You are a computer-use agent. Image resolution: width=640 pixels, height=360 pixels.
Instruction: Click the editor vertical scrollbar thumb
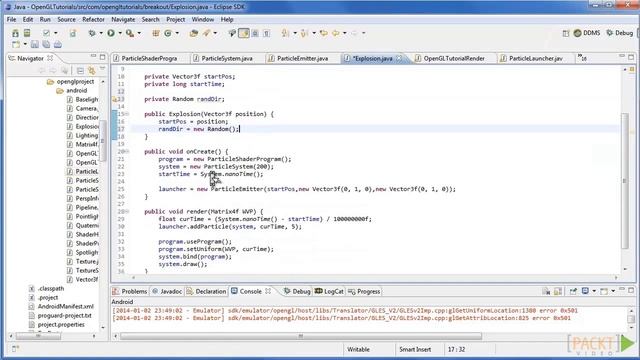(x=625, y=180)
